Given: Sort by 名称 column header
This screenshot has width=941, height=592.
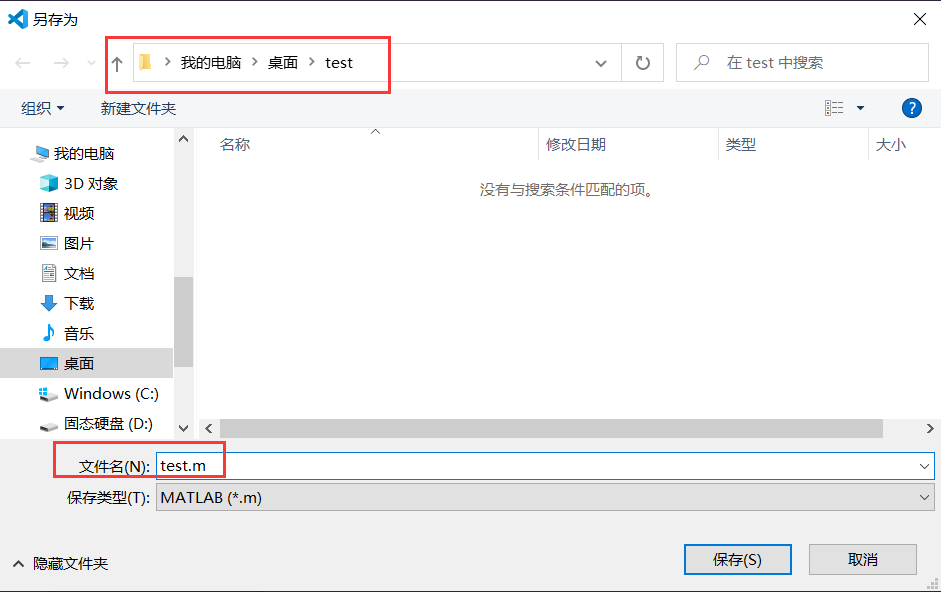Looking at the screenshot, I should 235,145.
